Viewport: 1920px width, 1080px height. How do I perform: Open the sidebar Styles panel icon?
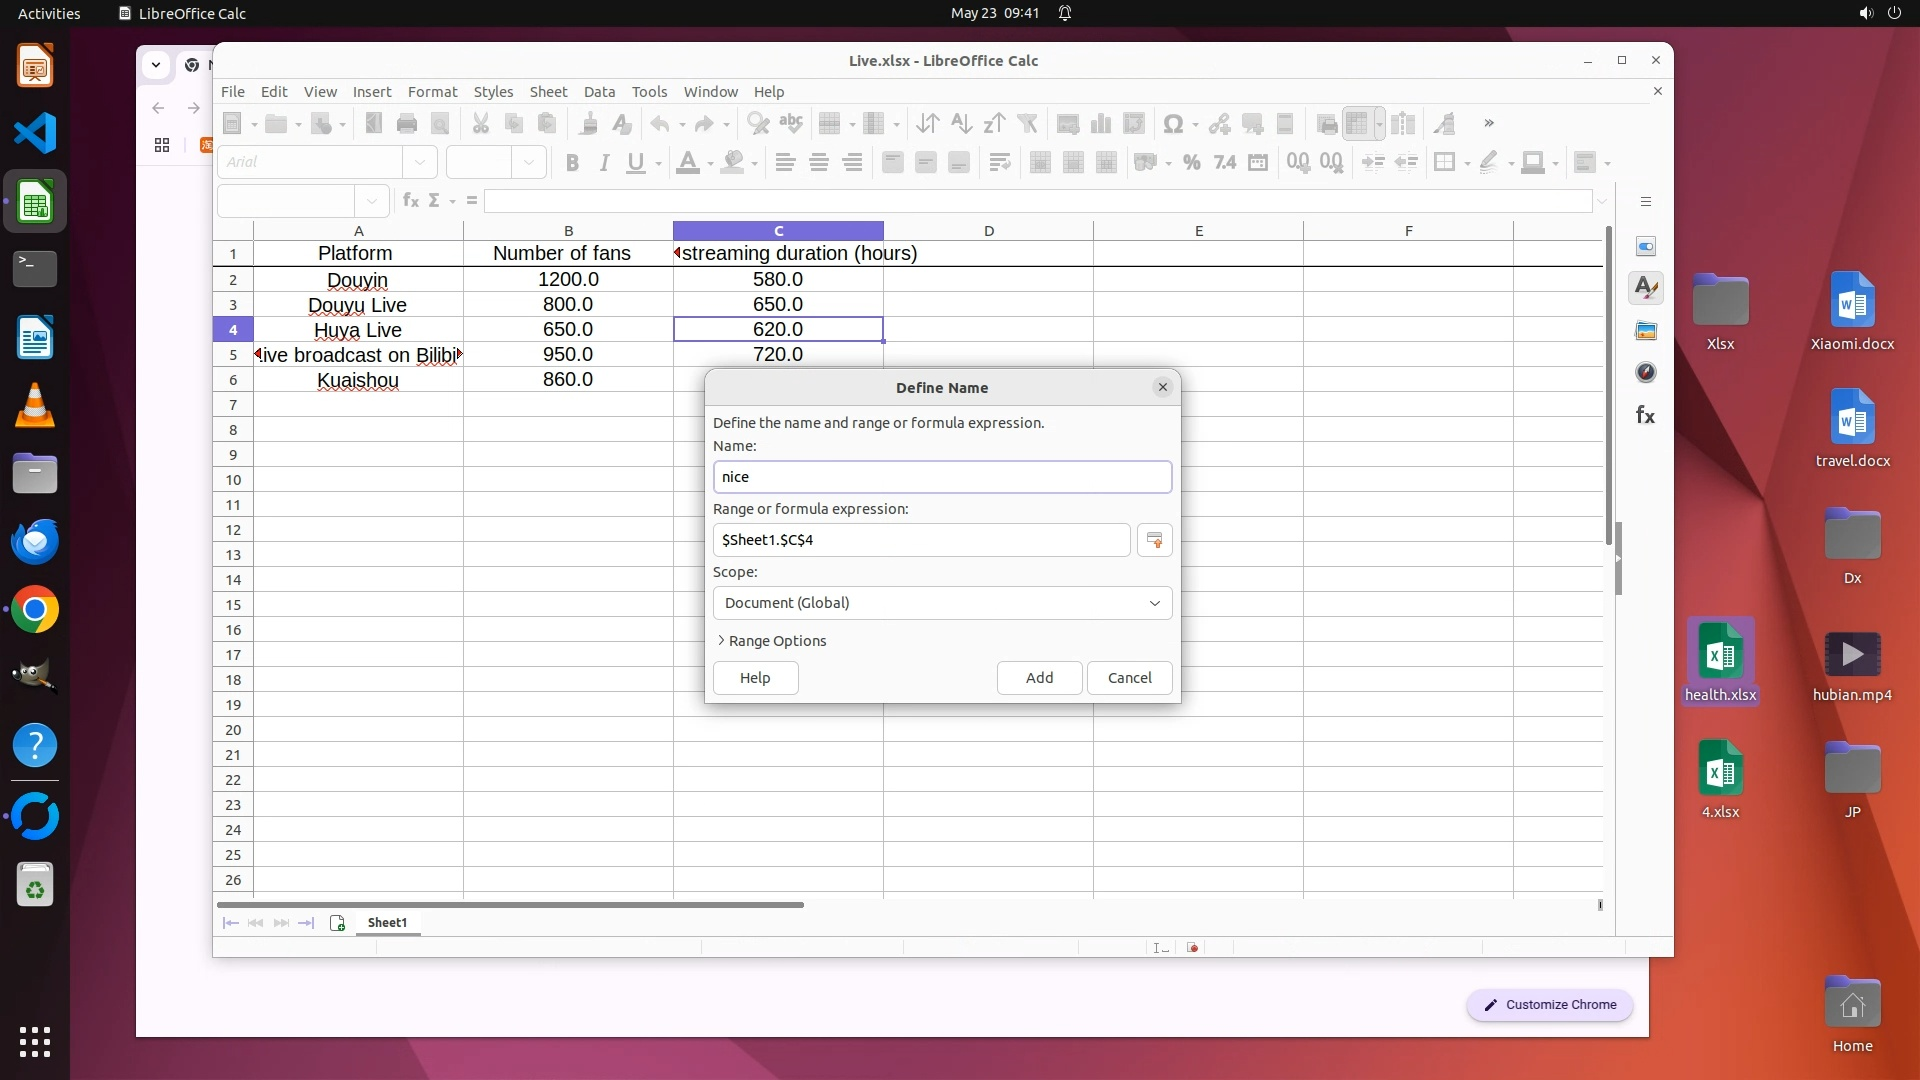pos(1645,289)
